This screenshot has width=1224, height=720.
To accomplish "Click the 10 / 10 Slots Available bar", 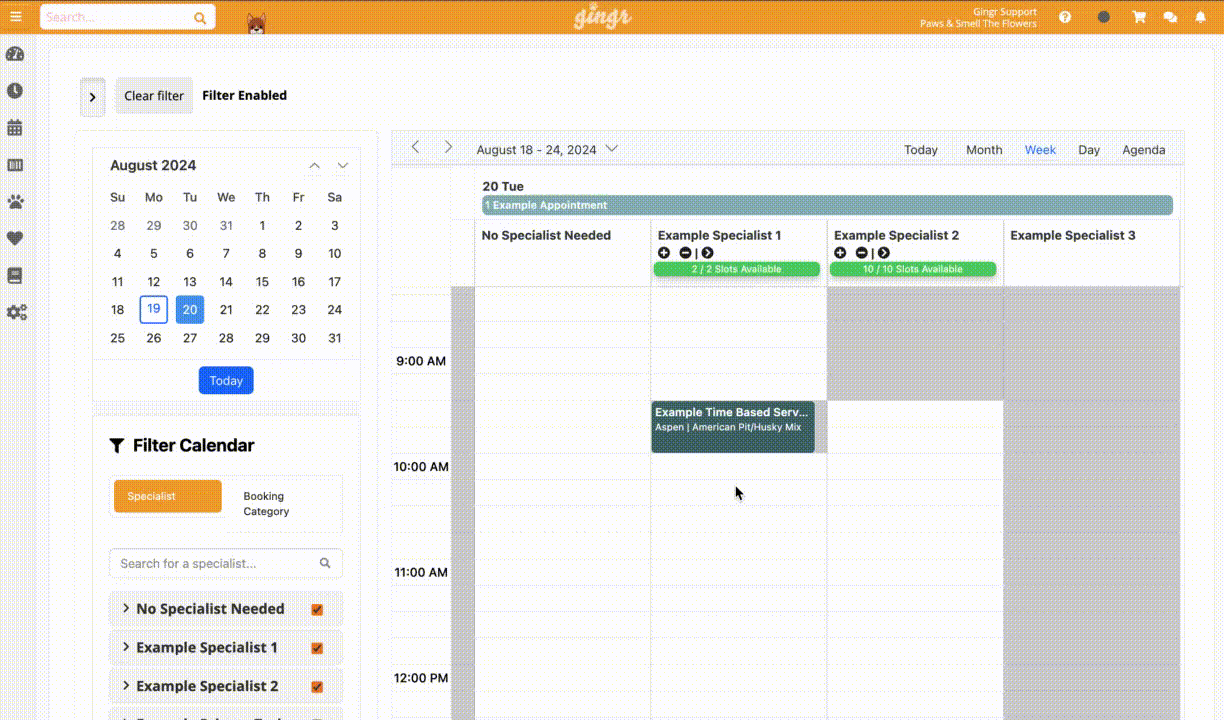I will pyautogui.click(x=913, y=269).
